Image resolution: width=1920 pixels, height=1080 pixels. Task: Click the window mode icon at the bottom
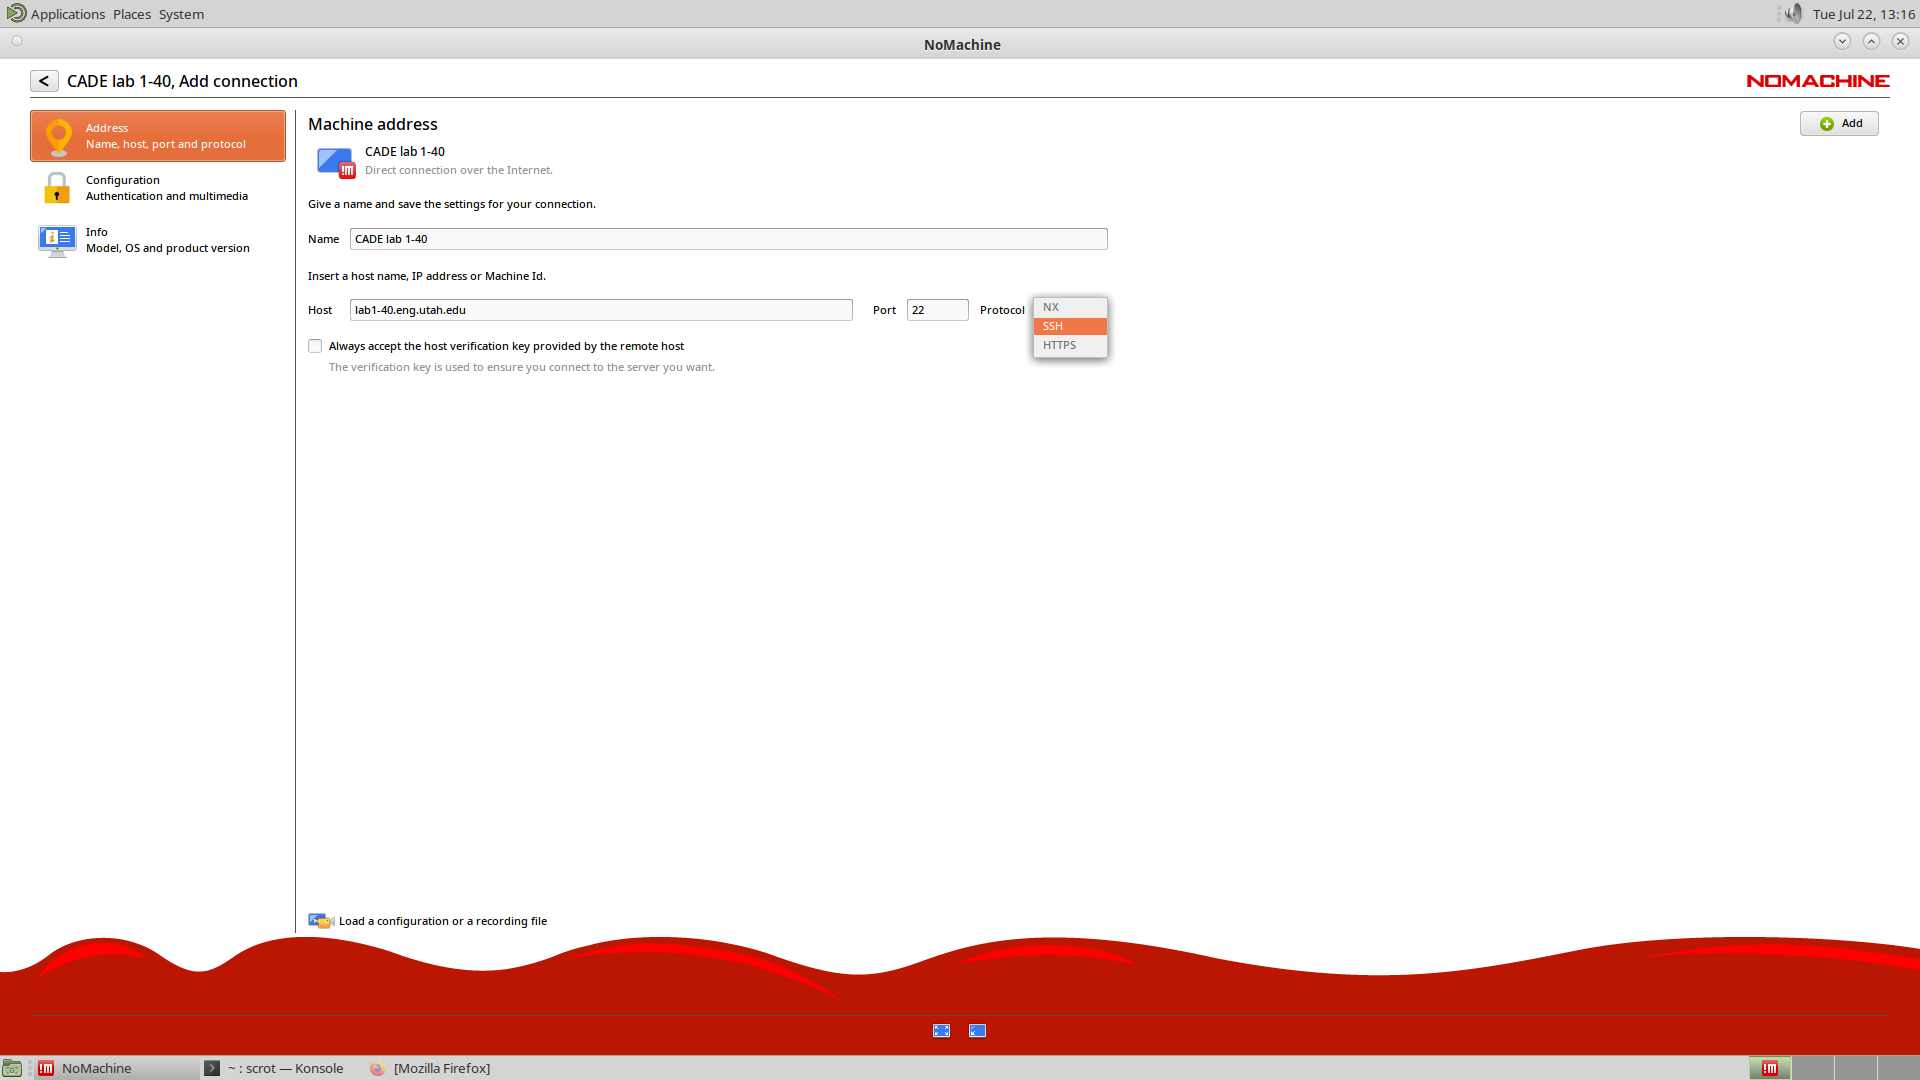[x=978, y=1031]
